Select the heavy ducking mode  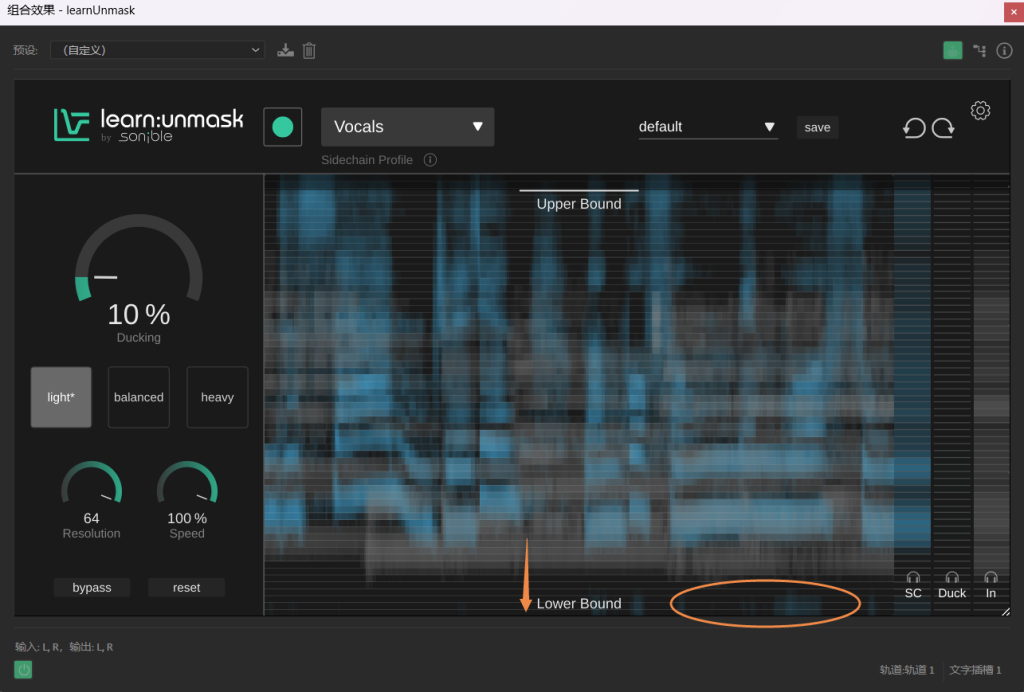pyautogui.click(x=217, y=397)
